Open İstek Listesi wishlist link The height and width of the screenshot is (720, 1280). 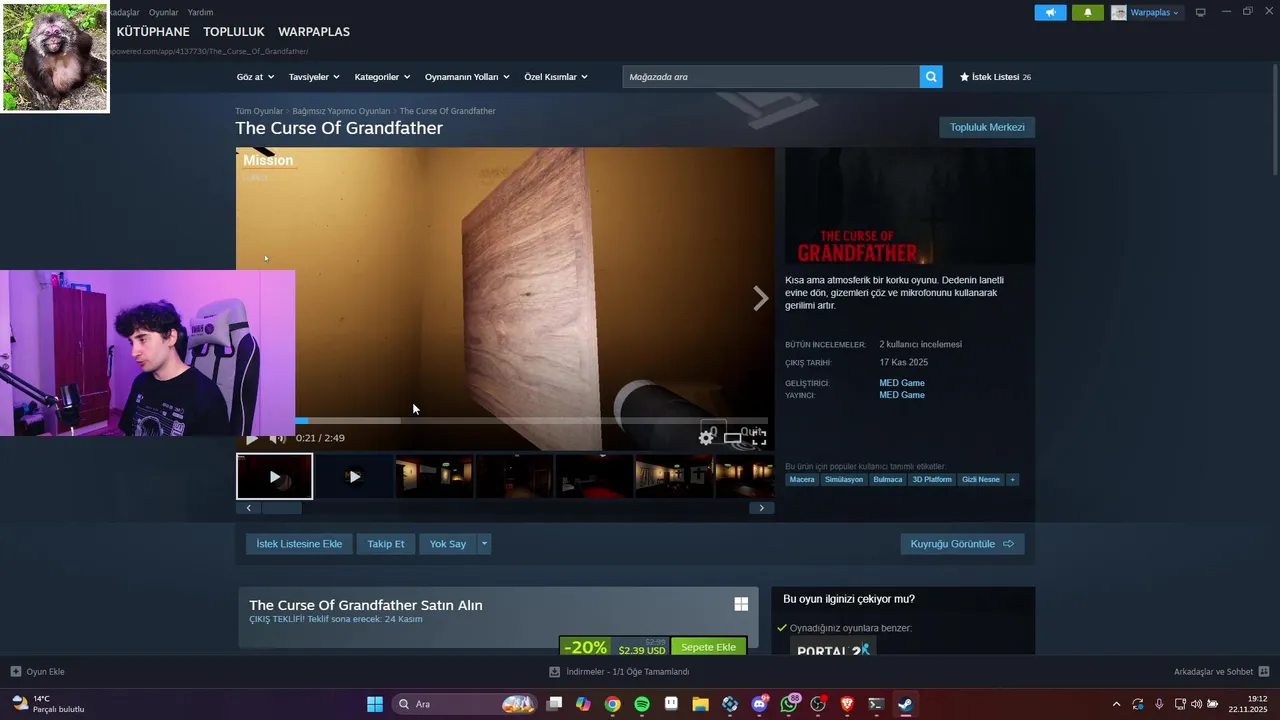click(995, 77)
